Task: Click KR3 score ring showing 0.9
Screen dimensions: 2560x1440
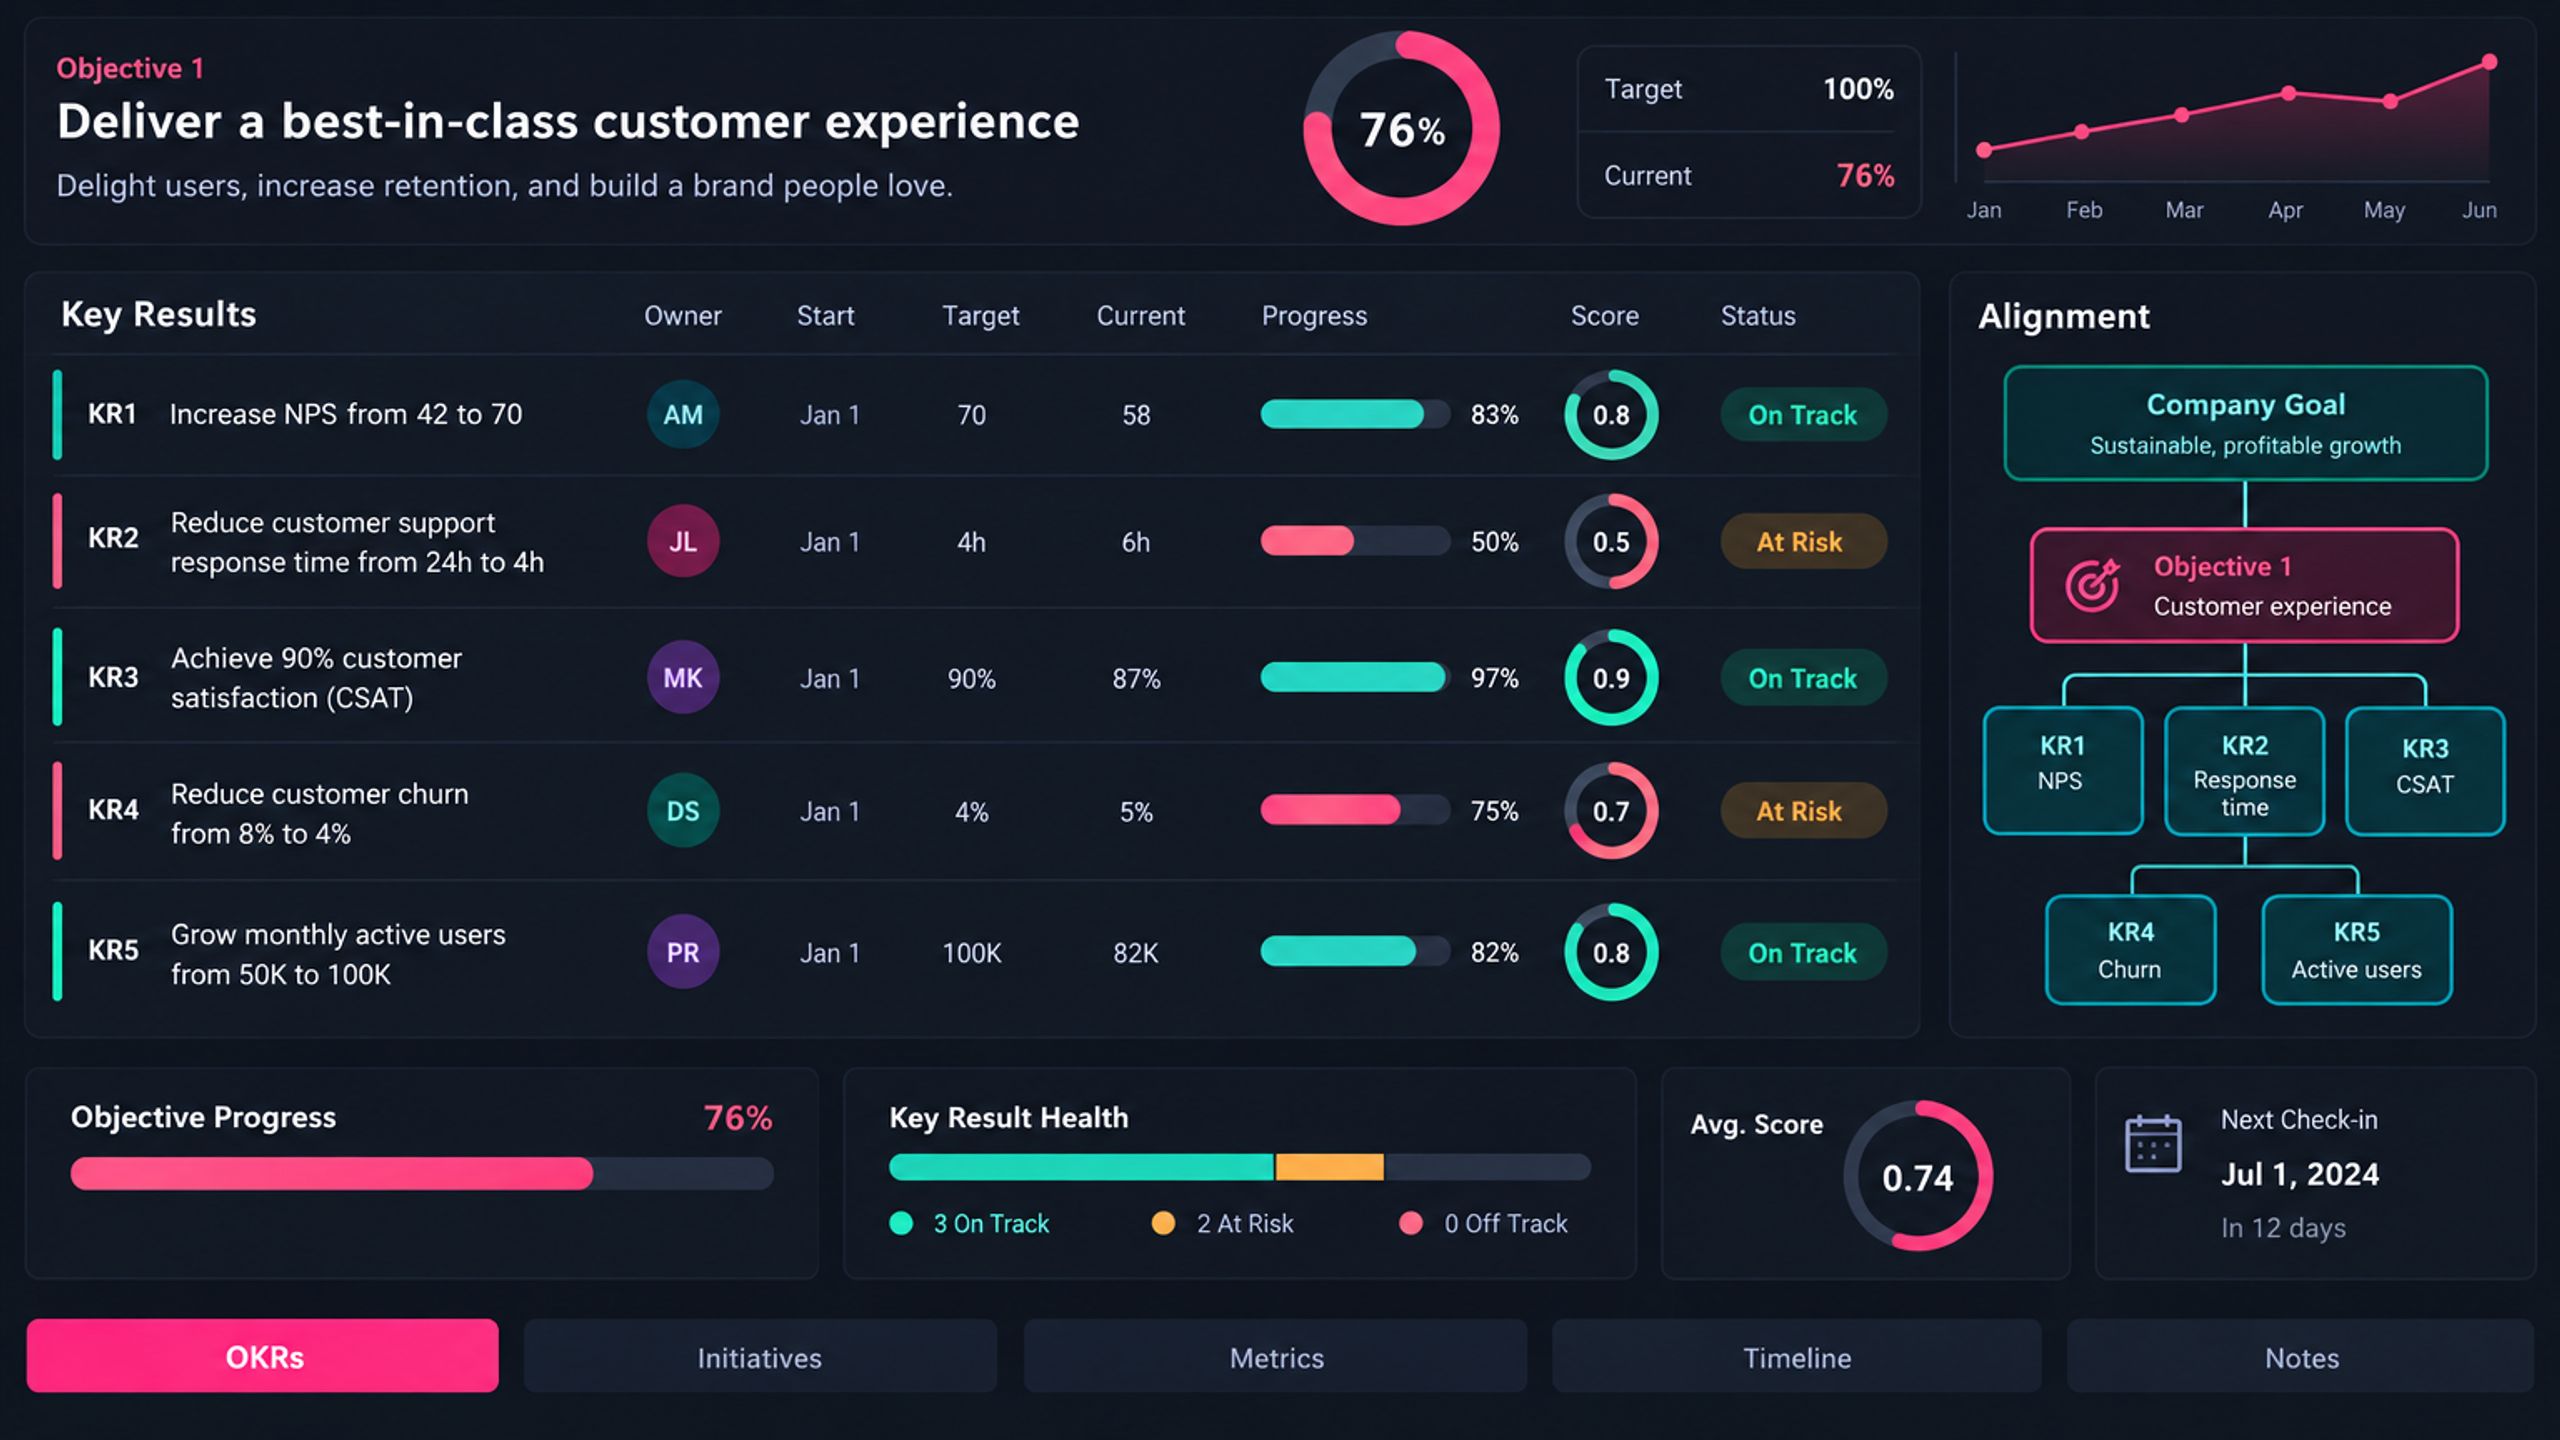Action: coord(1611,677)
